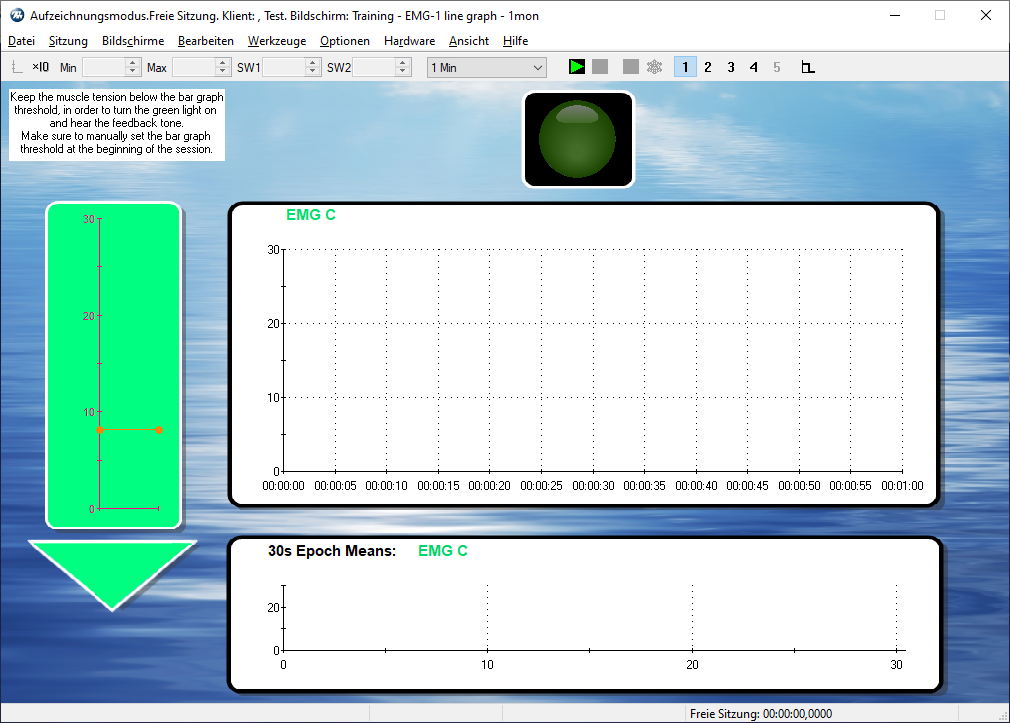This screenshot has width=1010, height=723.
Task: Decrease SW1 value with down arrow
Action: (313, 72)
